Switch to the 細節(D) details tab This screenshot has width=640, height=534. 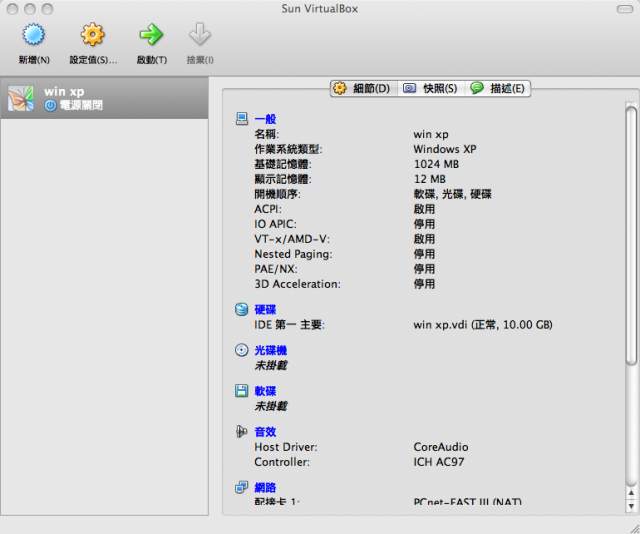coord(364,88)
